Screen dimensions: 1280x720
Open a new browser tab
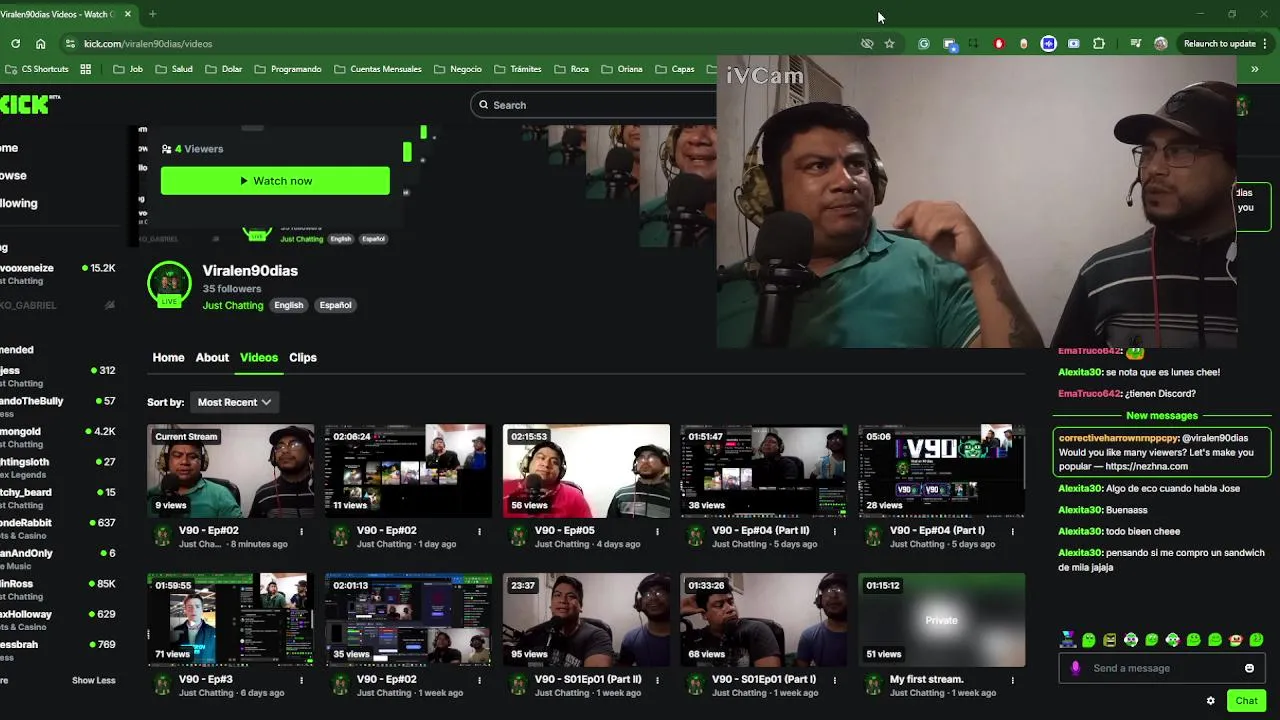(x=152, y=14)
